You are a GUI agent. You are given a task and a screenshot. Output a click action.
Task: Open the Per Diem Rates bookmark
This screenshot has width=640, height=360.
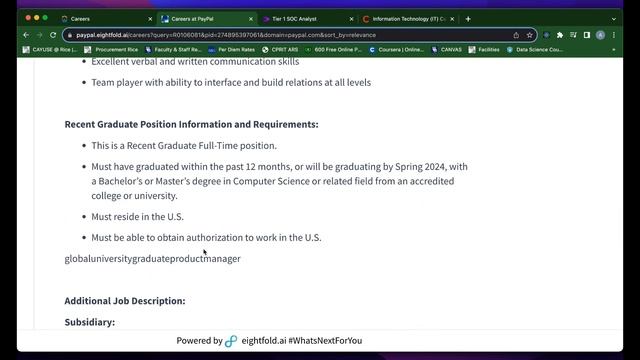click(231, 50)
